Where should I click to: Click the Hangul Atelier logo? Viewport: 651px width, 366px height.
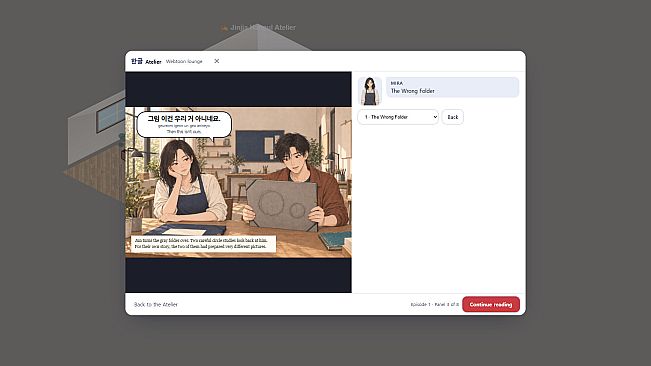pyautogui.click(x=146, y=61)
